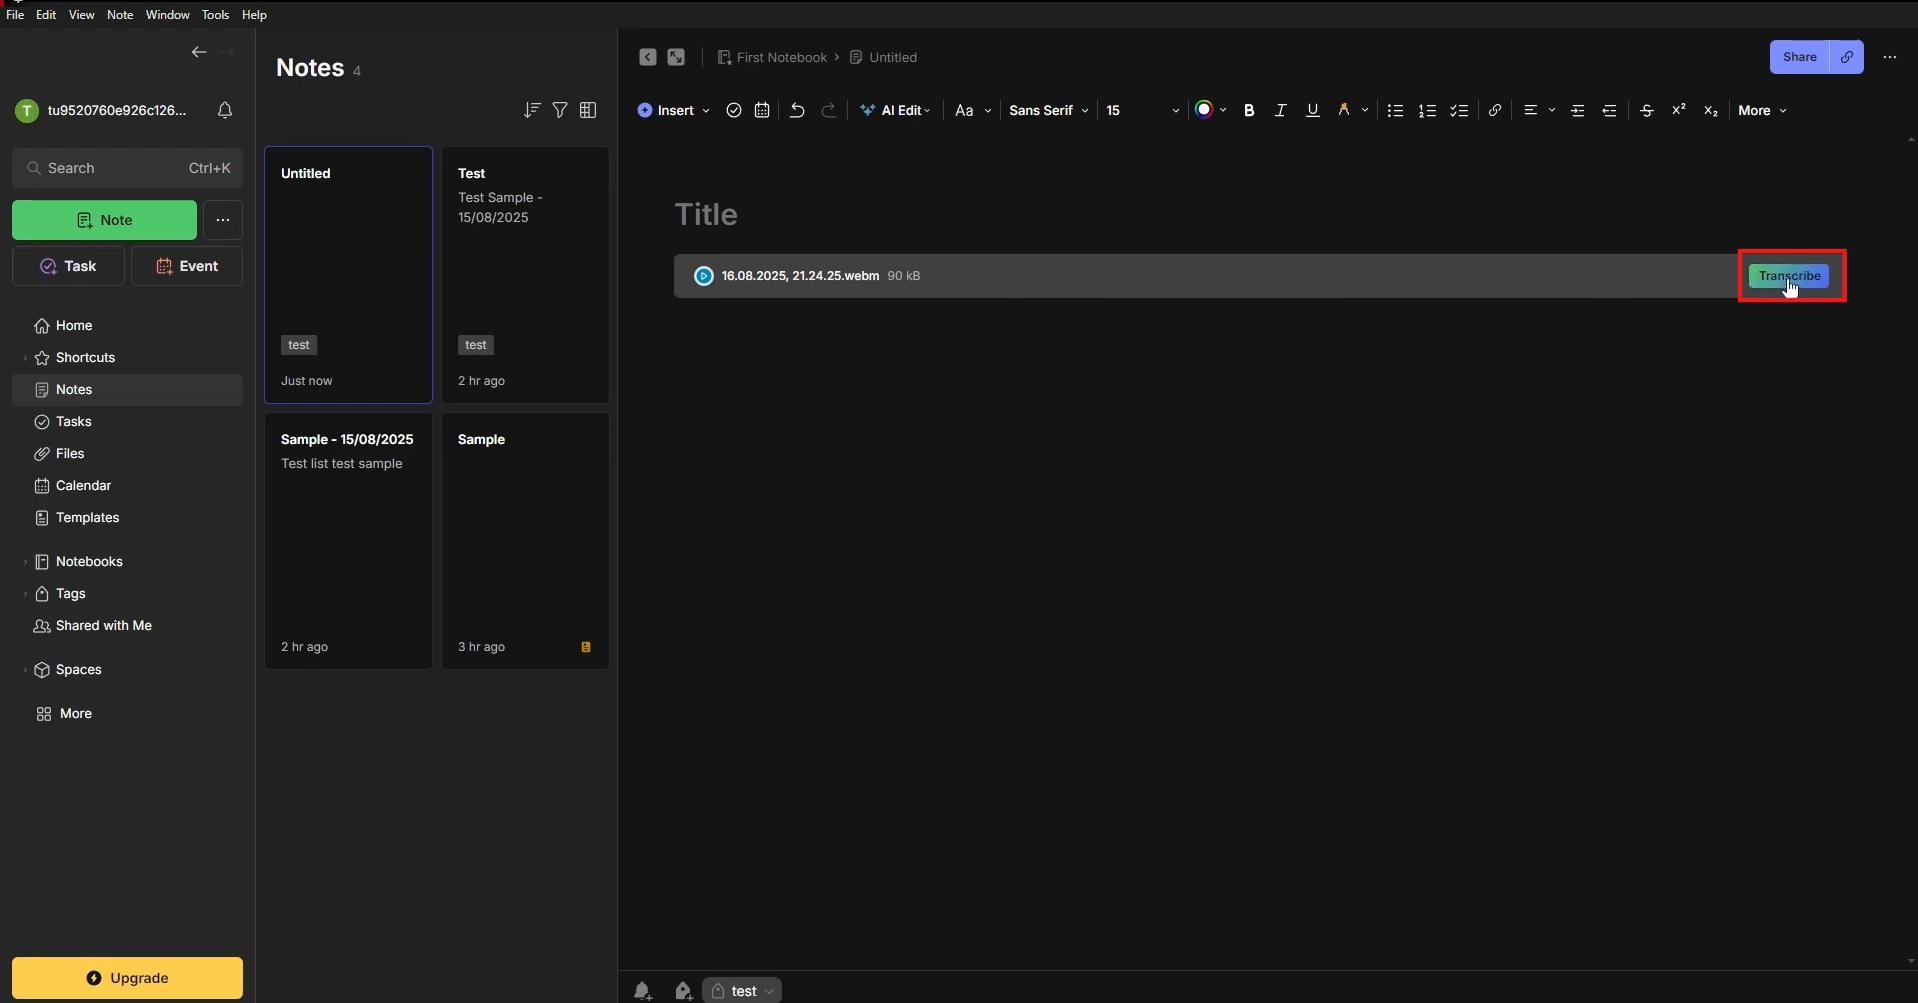1918x1003 pixels.
Task: Open the Note menu
Action: (120, 15)
